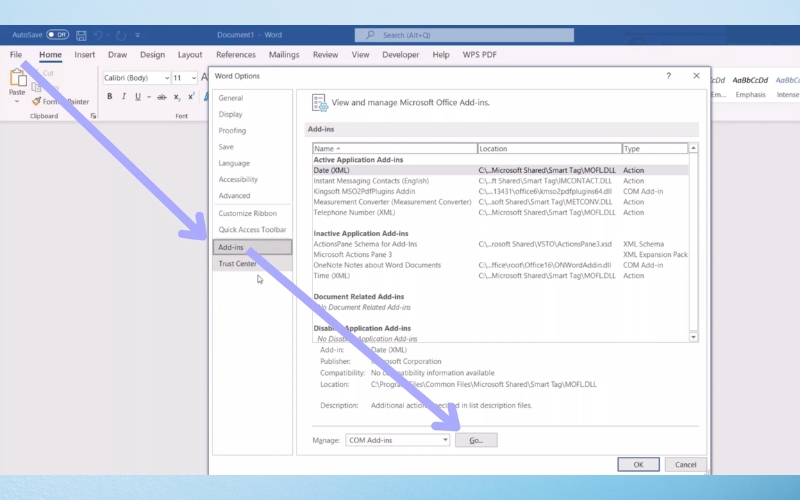
Task: Toggle strikethrough text formatting
Action: click(x=159, y=97)
